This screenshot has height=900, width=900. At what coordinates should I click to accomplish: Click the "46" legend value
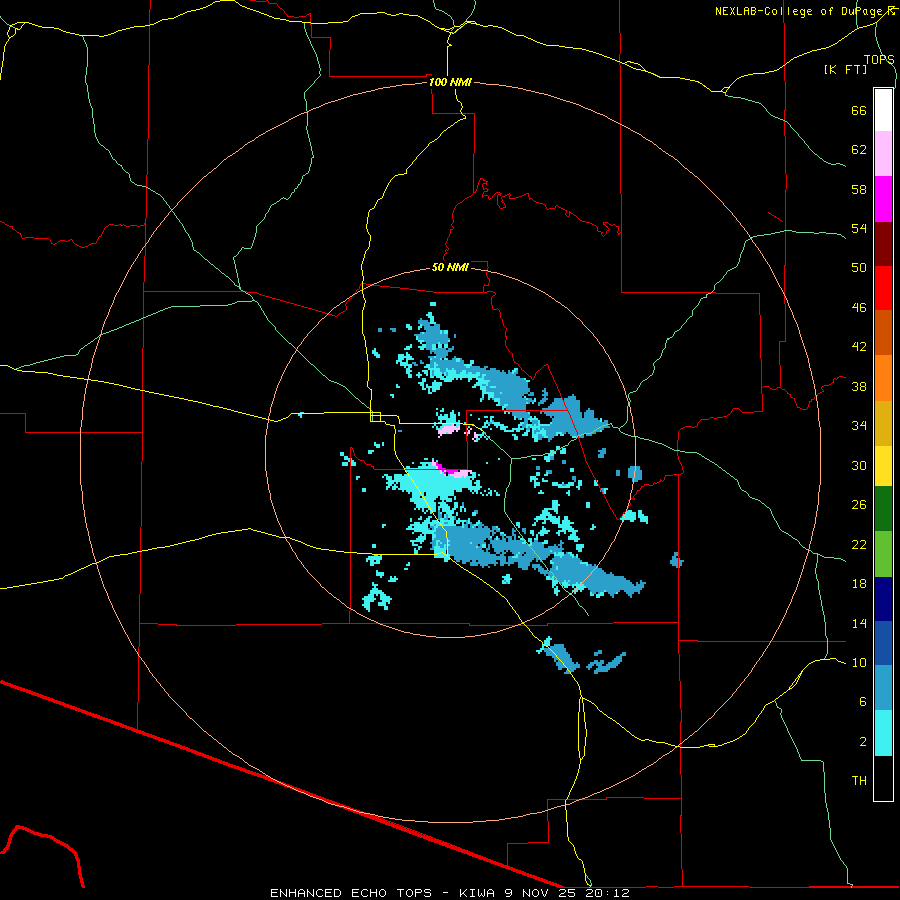pos(859,308)
